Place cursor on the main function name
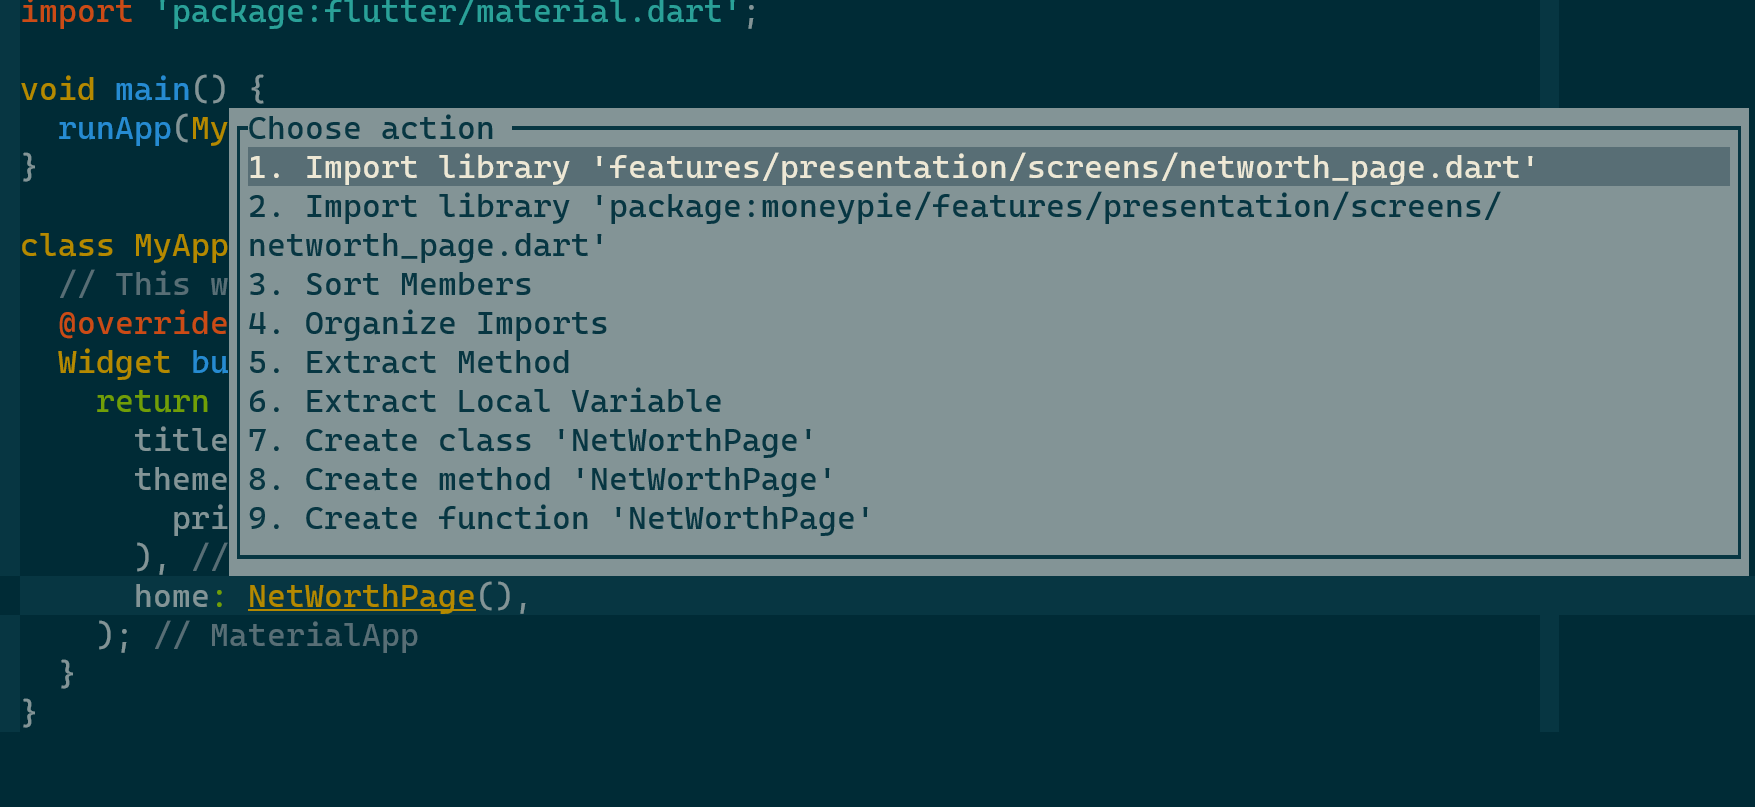The width and height of the screenshot is (1755, 807). (x=152, y=89)
